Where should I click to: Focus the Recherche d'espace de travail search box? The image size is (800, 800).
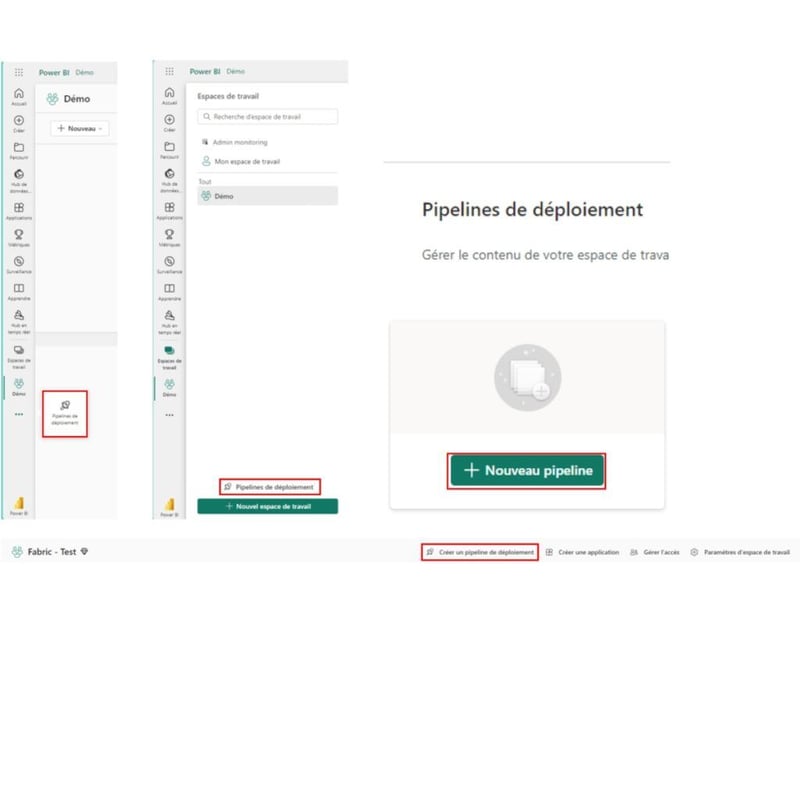tap(268, 117)
